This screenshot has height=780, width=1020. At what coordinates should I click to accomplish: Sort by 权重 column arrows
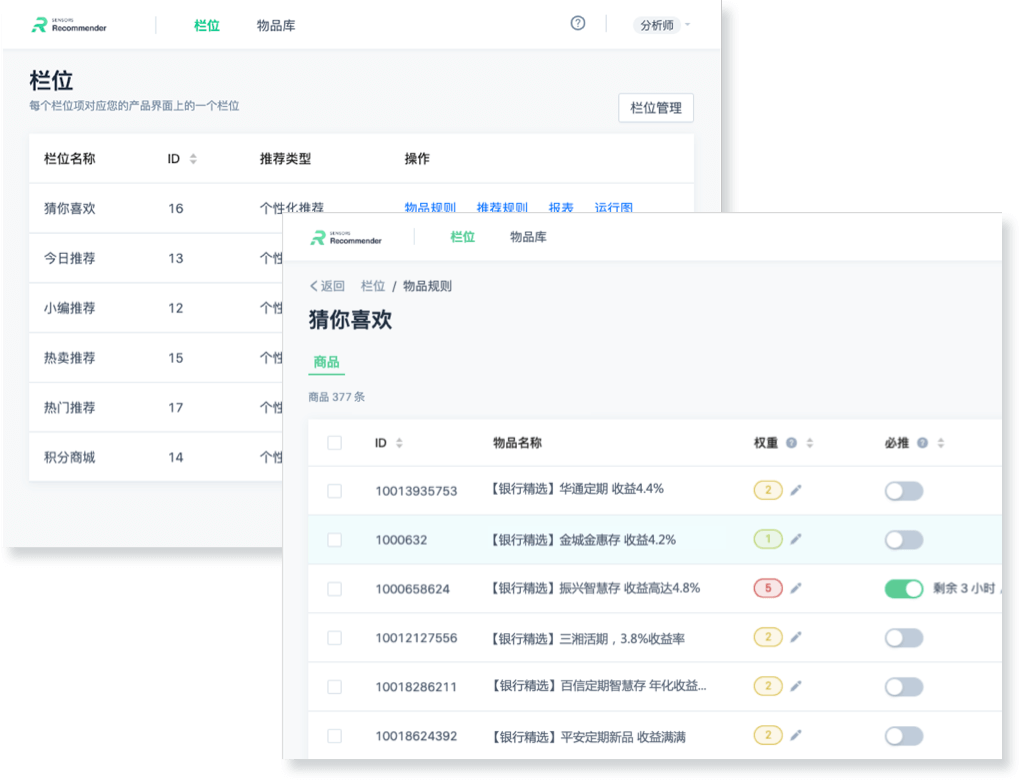[810, 443]
